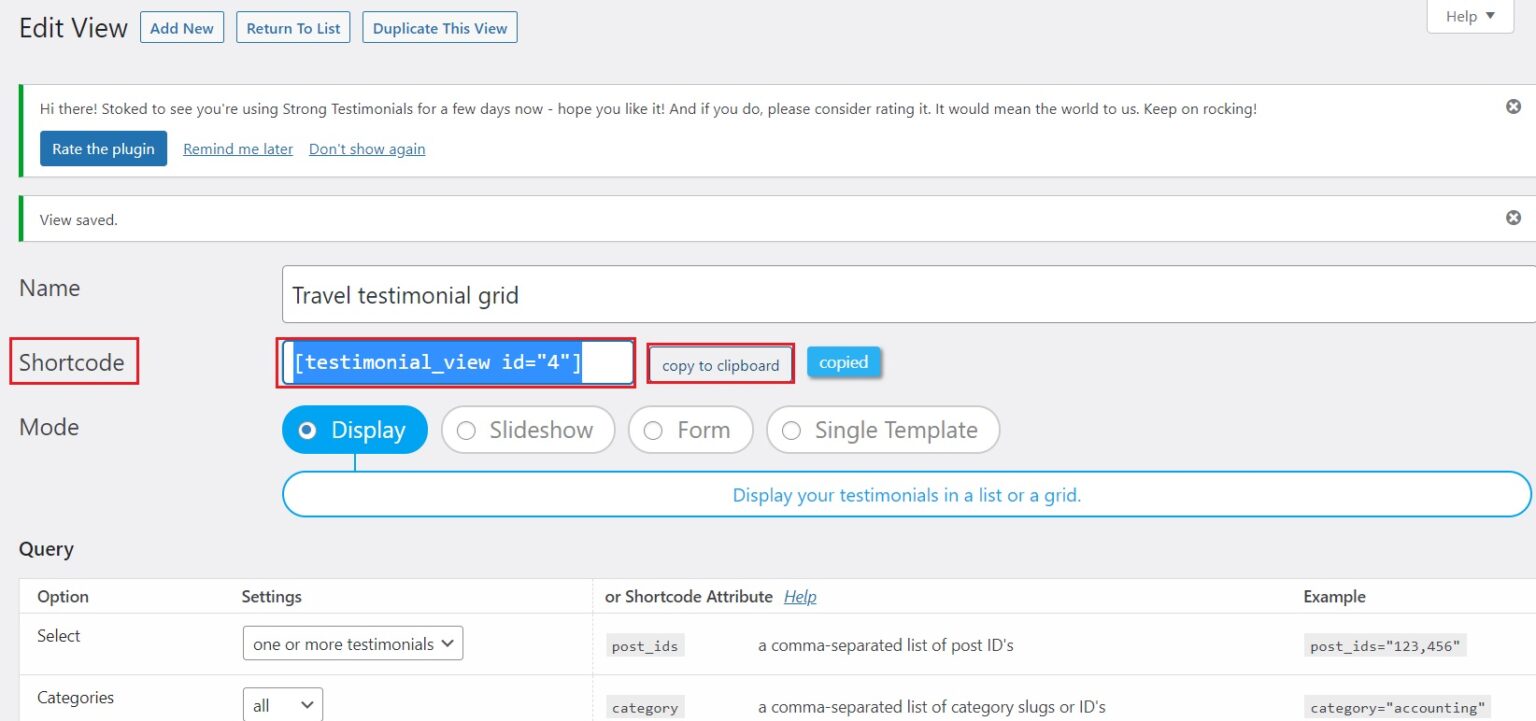Open the Select testimonials dropdown
The width and height of the screenshot is (1536, 721).
pos(353,644)
